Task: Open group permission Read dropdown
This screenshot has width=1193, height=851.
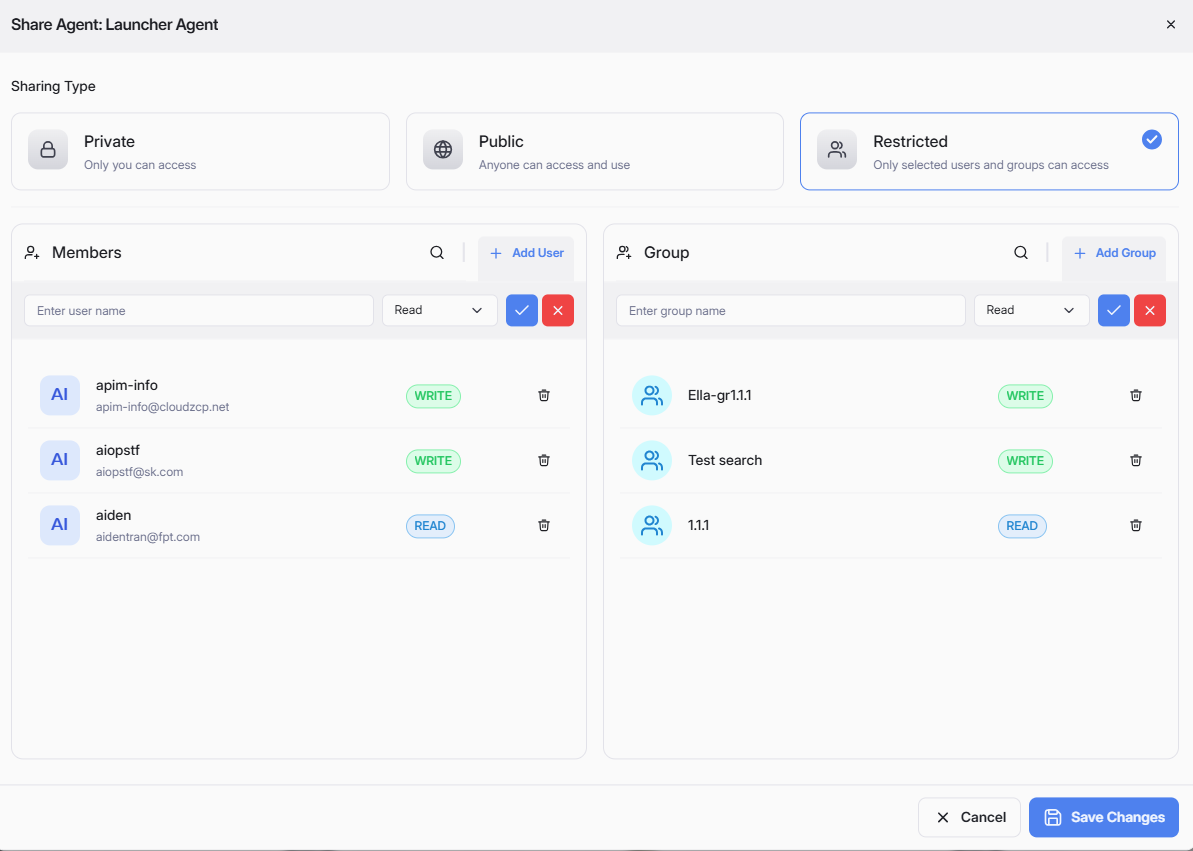Action: pyautogui.click(x=1032, y=311)
